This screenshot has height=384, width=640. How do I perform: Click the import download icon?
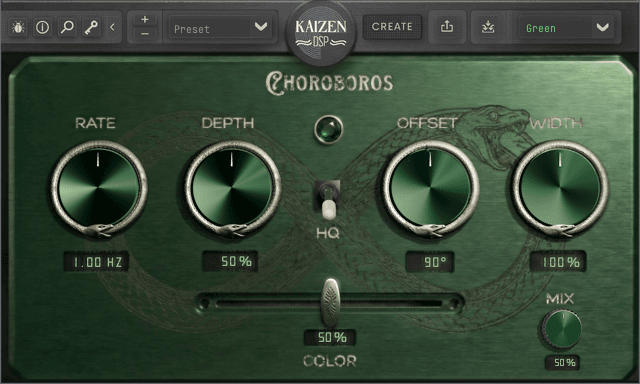[488, 27]
